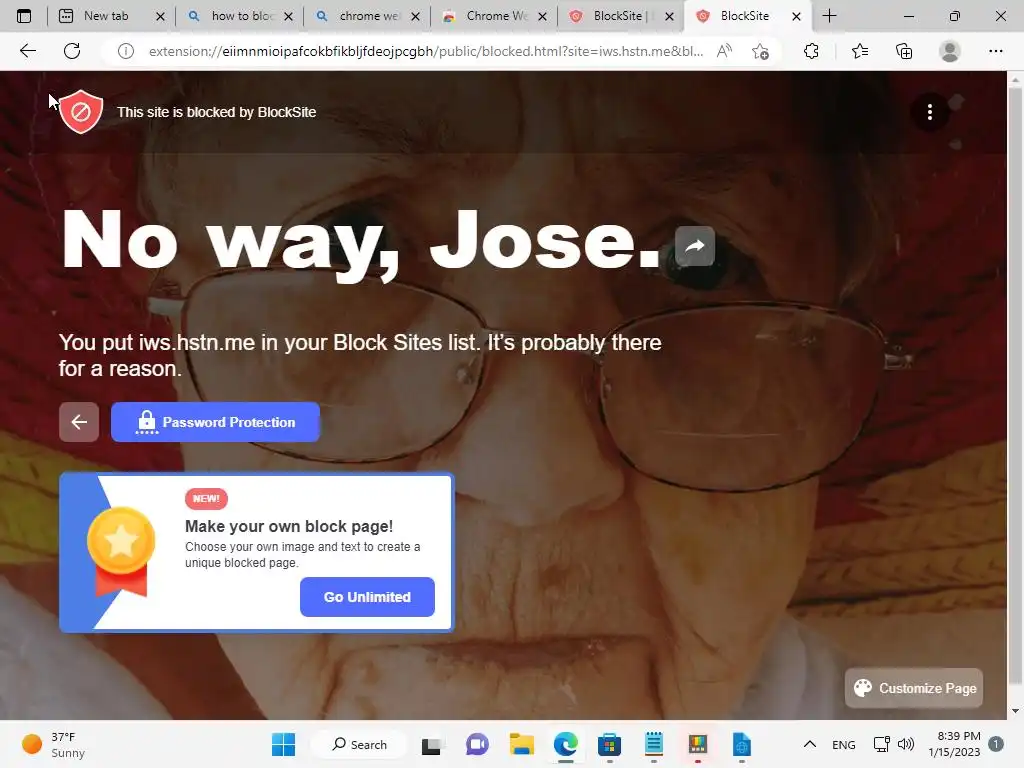Add this page to favorites star
This screenshot has width=1024, height=768.
point(760,51)
